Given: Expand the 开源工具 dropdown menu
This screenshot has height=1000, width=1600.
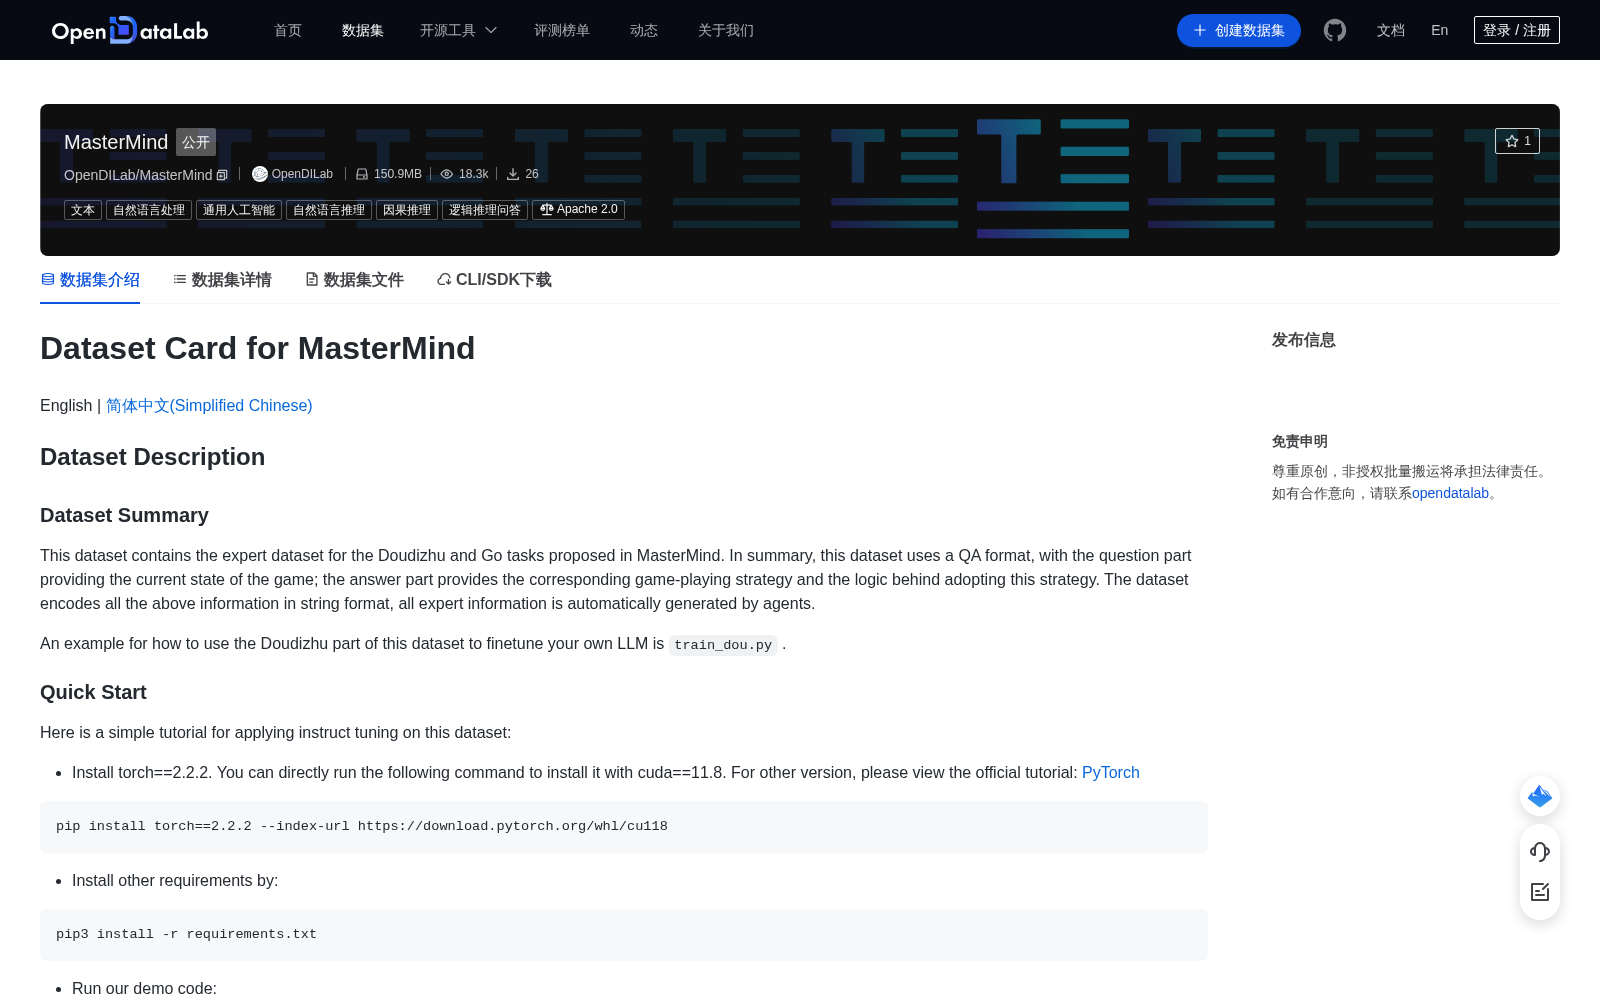Looking at the screenshot, I should pyautogui.click(x=458, y=30).
